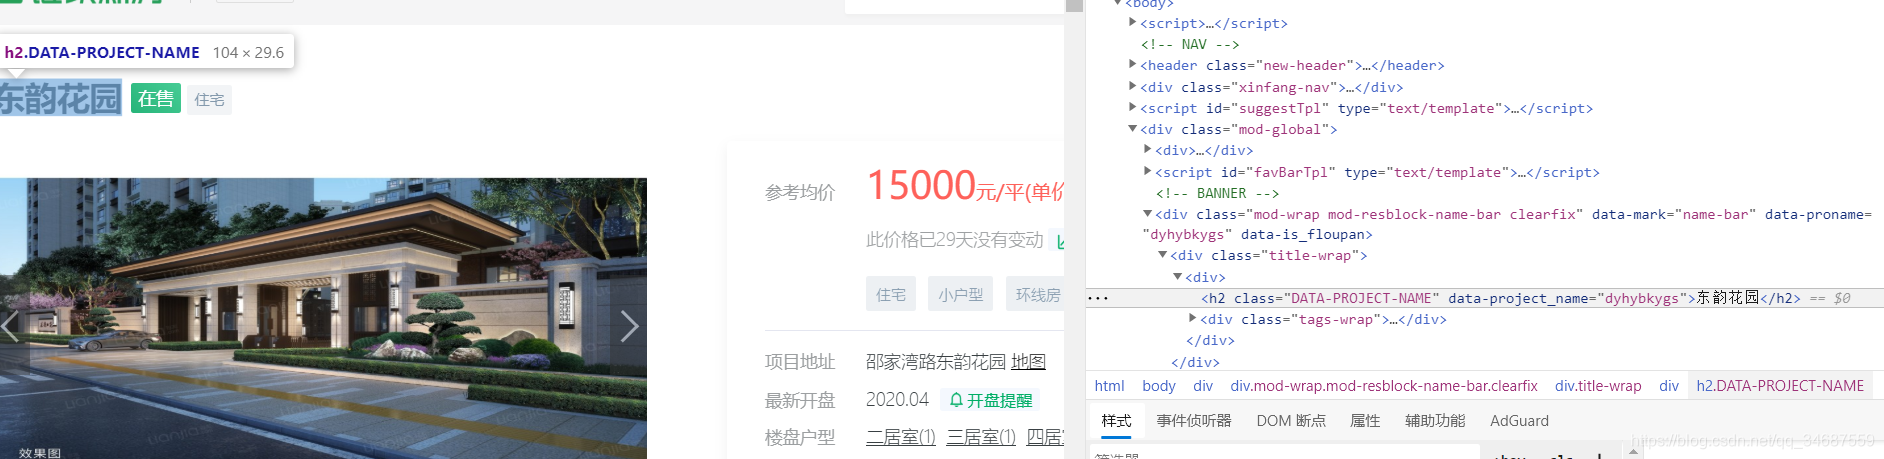Open the AdGuard tab

(1519, 421)
